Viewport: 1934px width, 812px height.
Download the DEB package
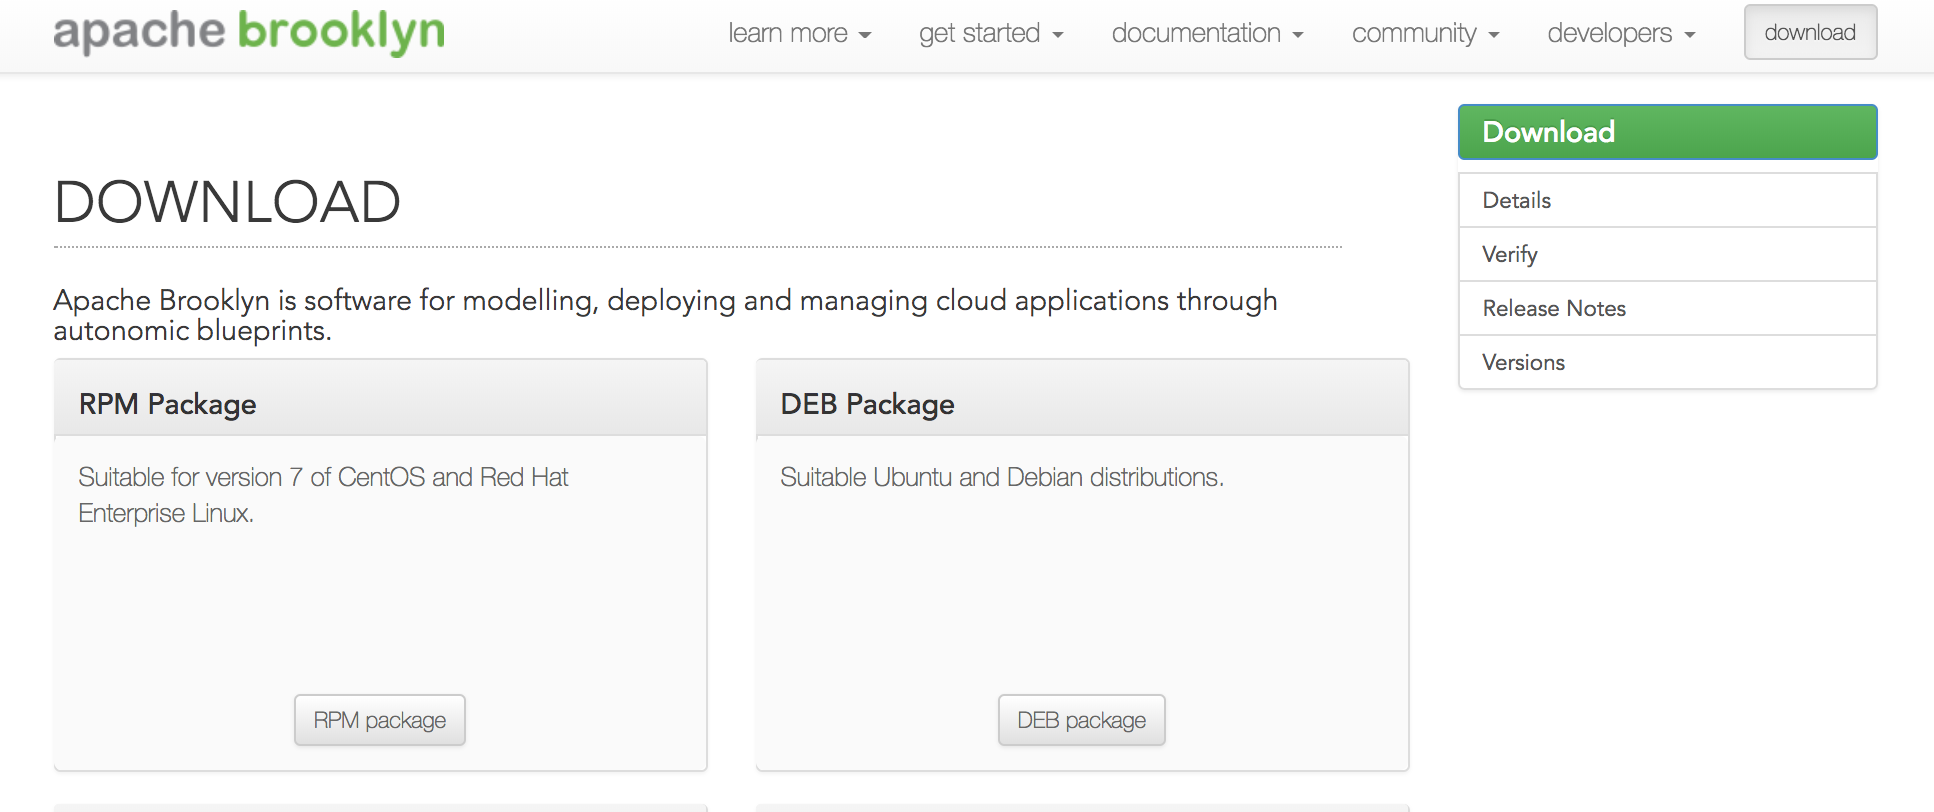pyautogui.click(x=1082, y=720)
